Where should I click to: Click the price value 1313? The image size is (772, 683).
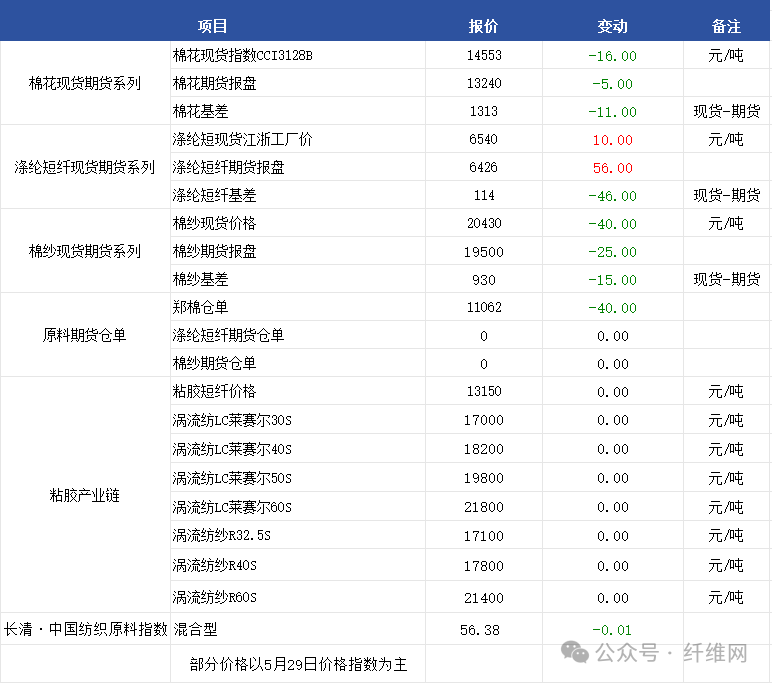pyautogui.click(x=484, y=111)
